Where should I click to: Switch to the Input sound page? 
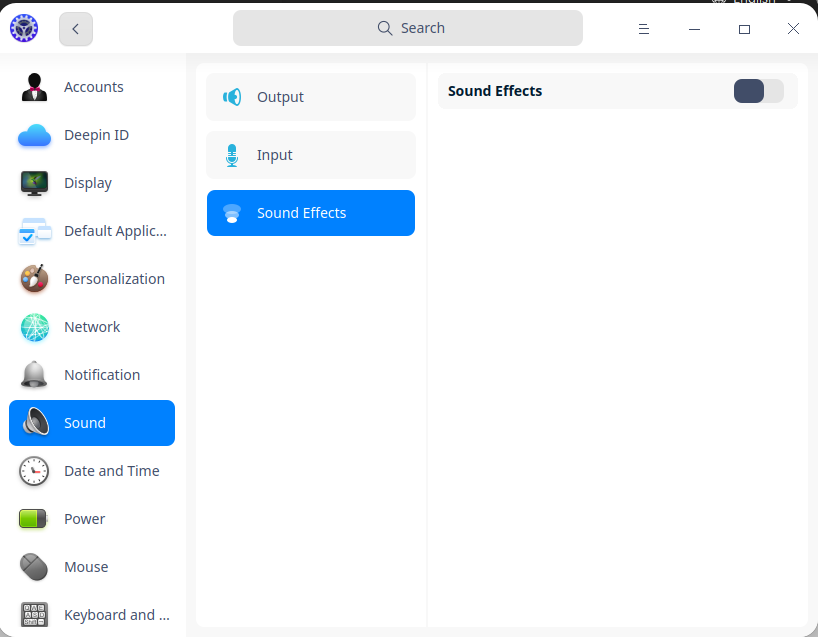click(311, 155)
